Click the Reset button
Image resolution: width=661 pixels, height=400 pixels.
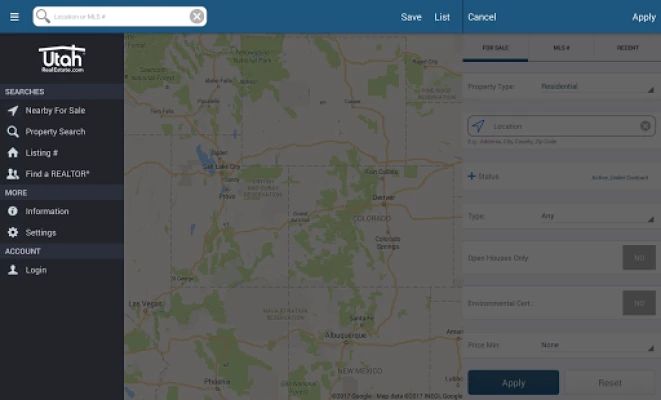tap(610, 383)
